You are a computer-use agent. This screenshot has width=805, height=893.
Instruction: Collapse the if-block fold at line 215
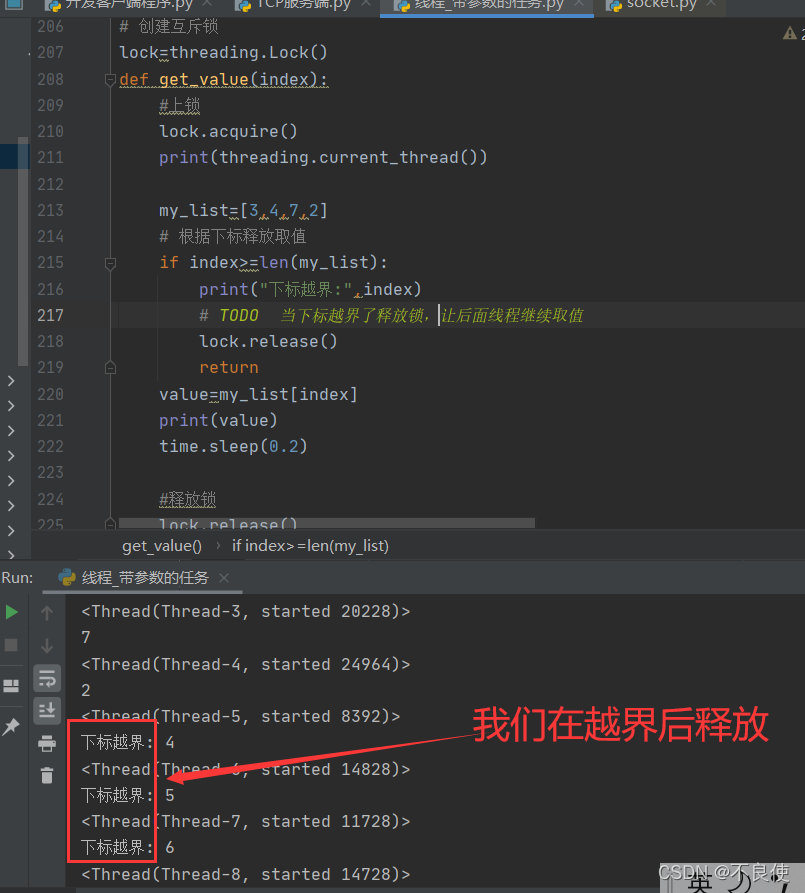point(110,262)
